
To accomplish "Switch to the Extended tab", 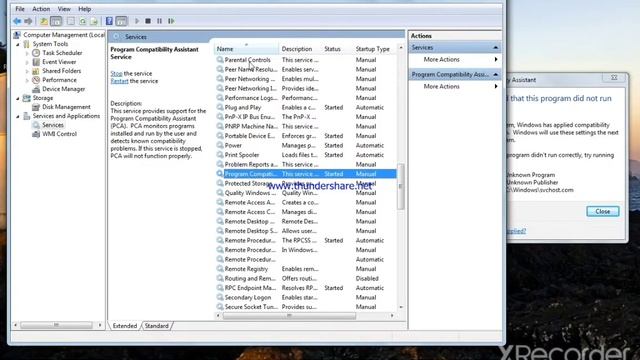I will tap(124, 326).
